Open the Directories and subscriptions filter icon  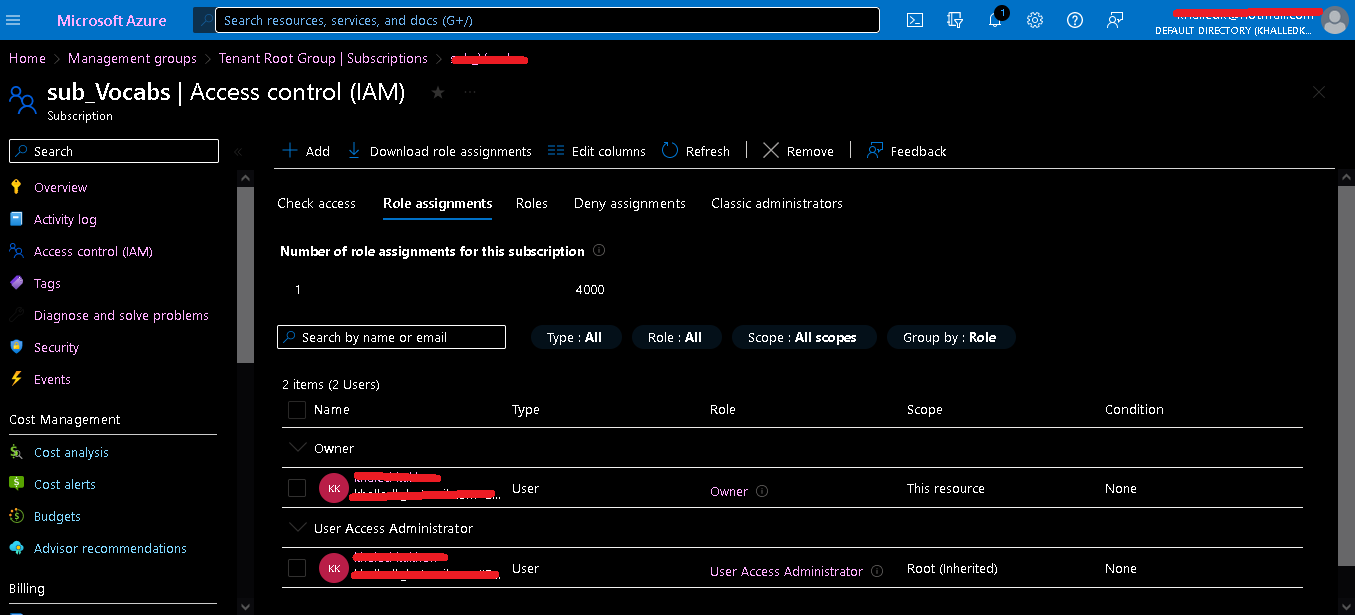954,20
